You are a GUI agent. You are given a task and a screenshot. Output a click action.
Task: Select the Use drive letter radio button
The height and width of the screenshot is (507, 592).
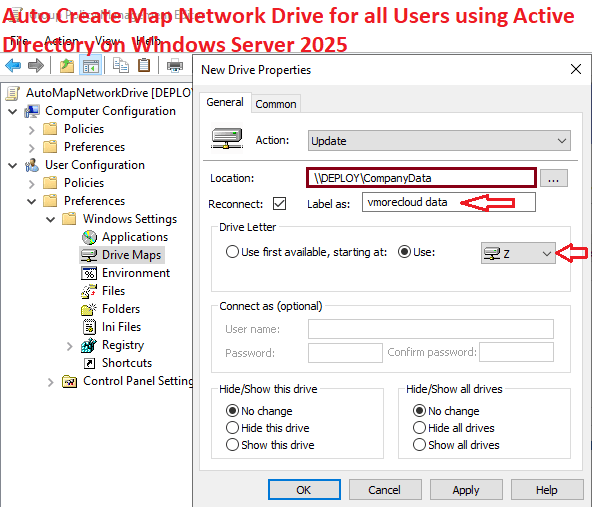point(404,251)
